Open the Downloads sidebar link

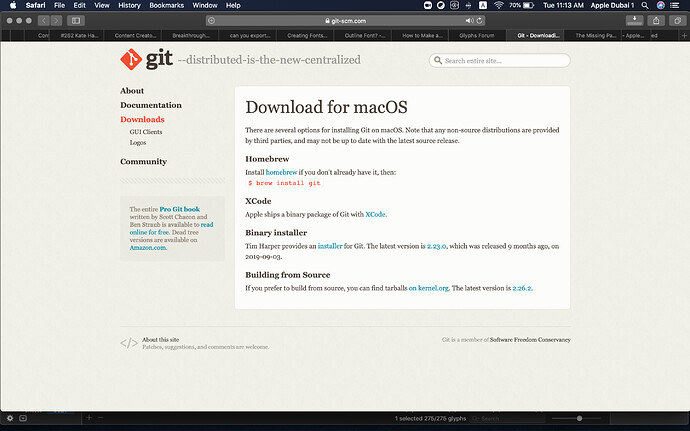click(x=142, y=119)
